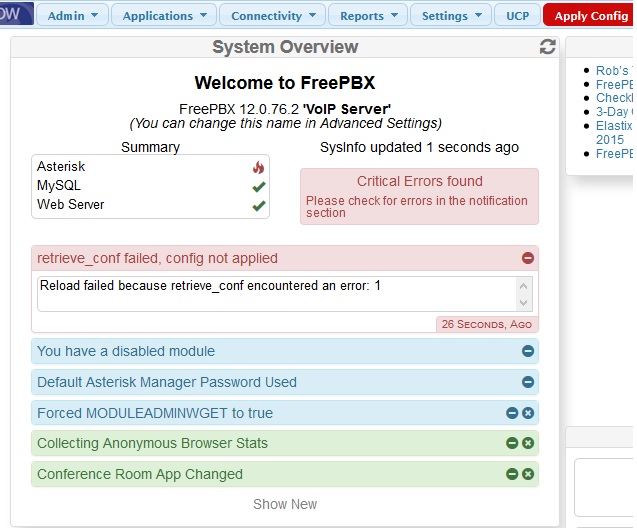Collapse the retrieve_conf failed notification

point(528,258)
